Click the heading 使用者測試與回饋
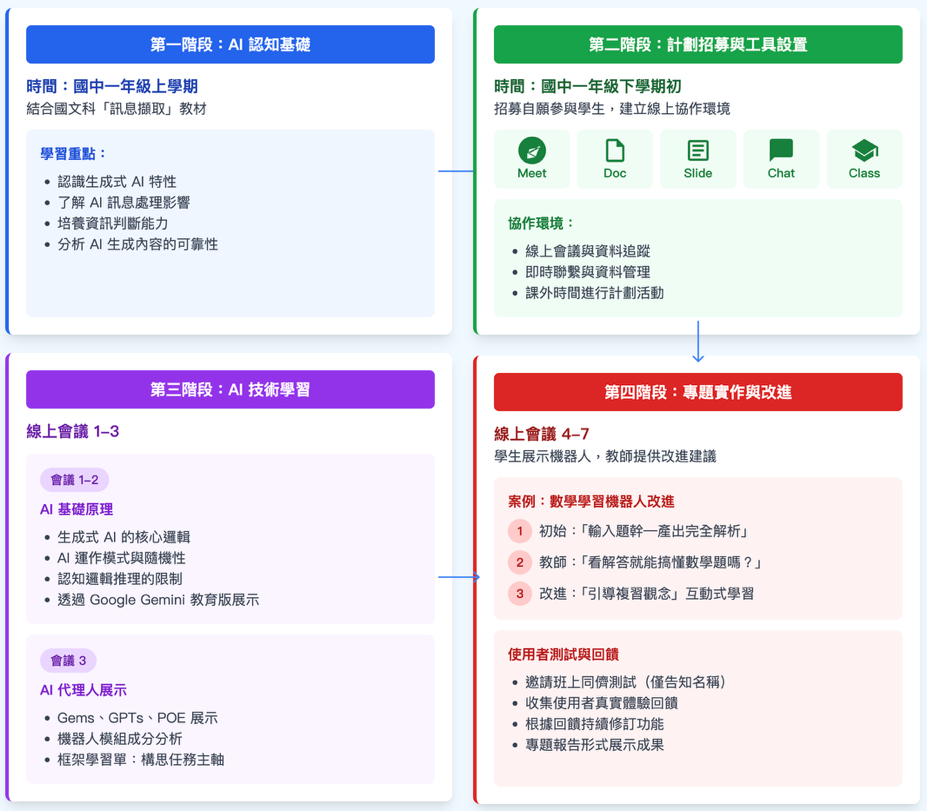This screenshot has height=811, width=927. click(563, 654)
